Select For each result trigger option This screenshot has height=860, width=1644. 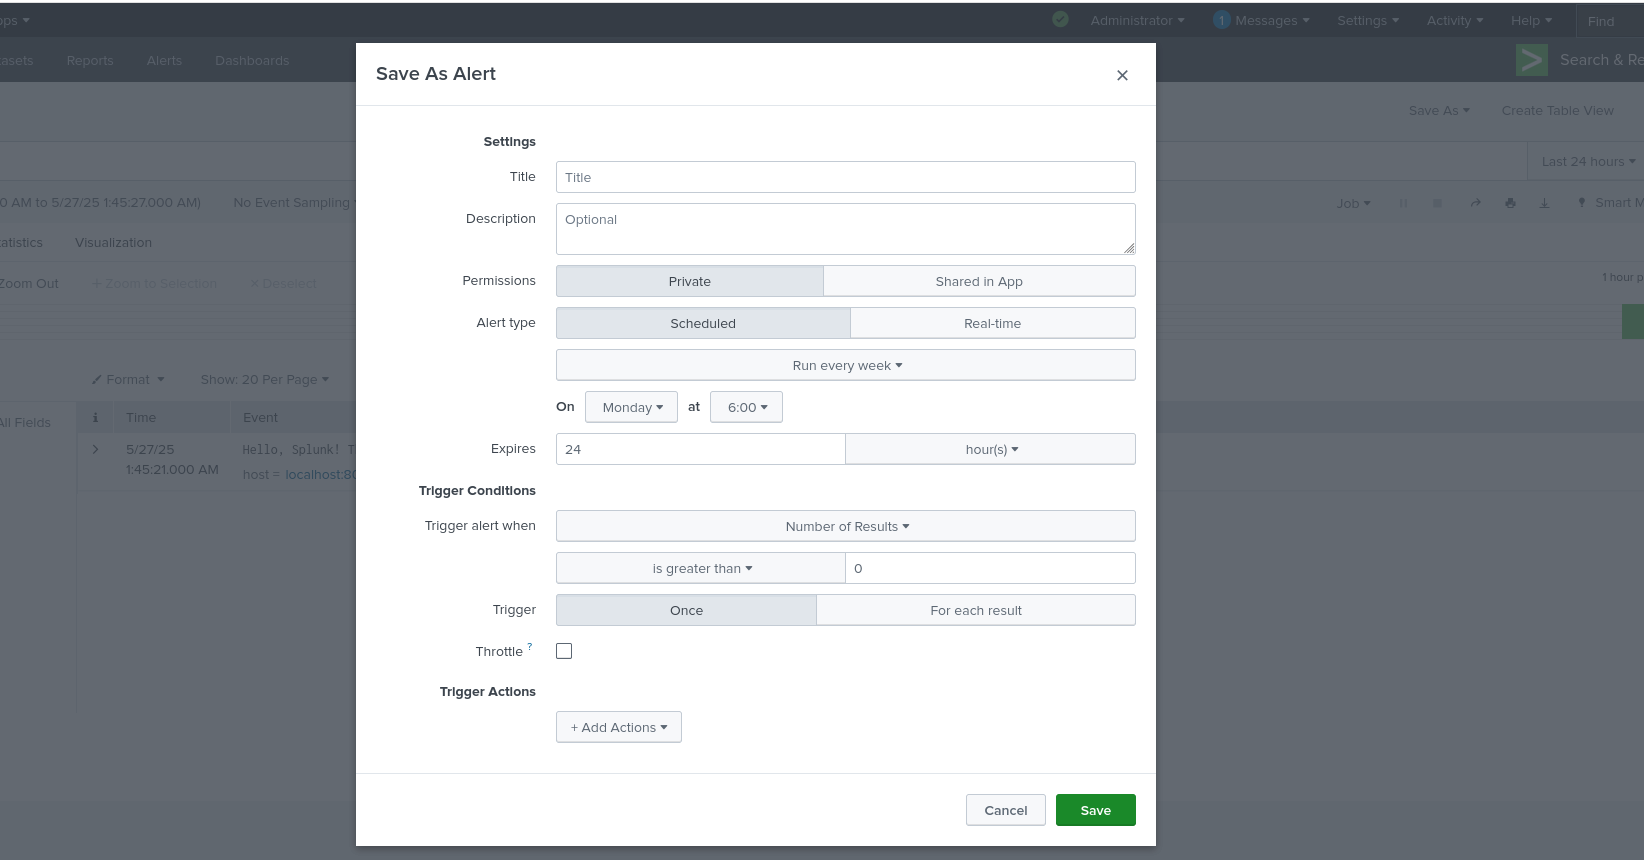[975, 610]
